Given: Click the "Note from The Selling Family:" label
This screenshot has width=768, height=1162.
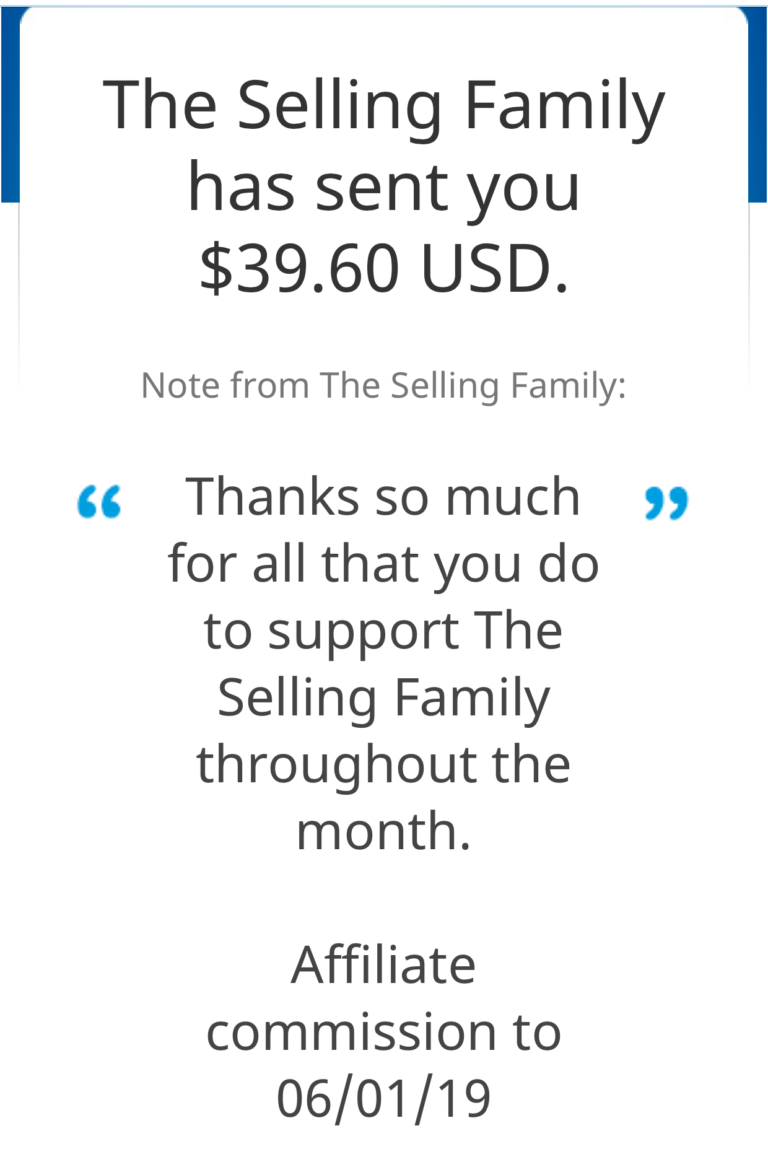Looking at the screenshot, I should tap(383, 386).
